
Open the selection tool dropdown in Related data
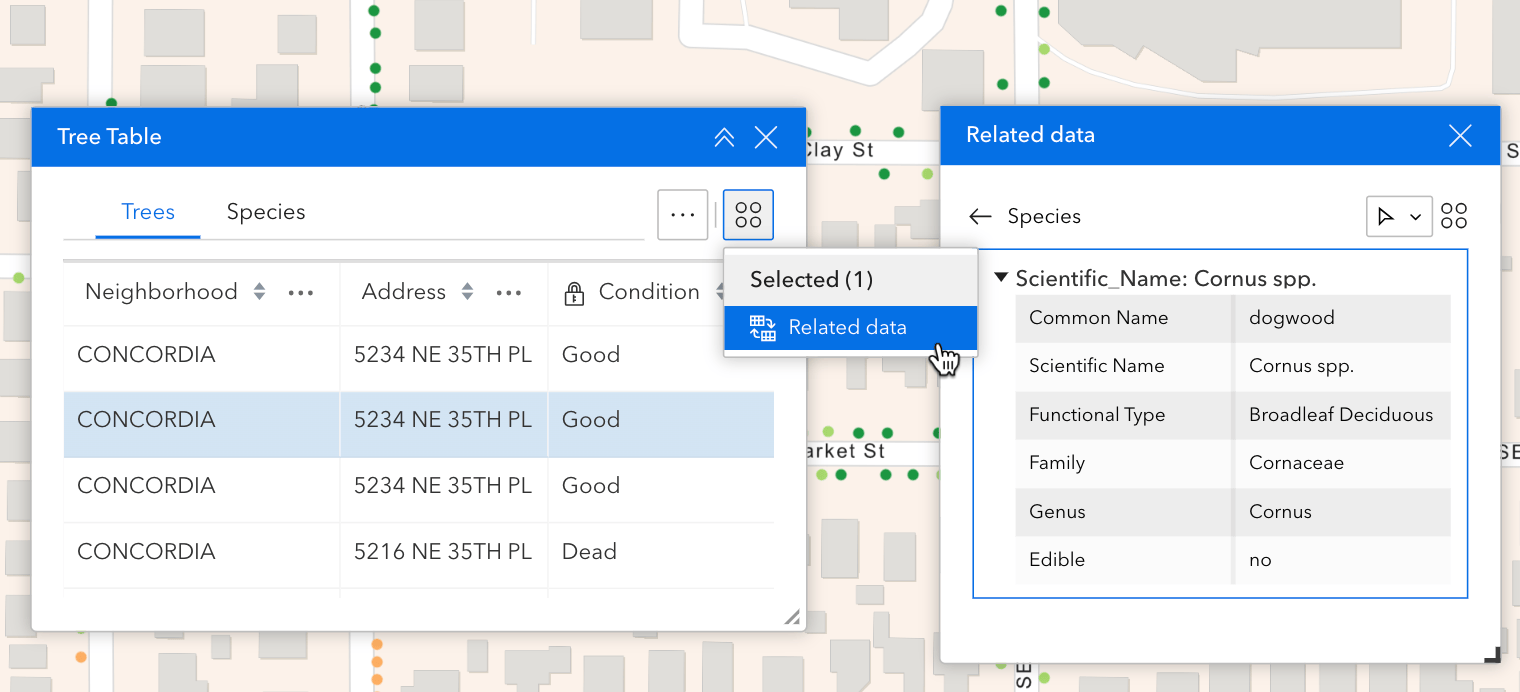click(x=1398, y=217)
